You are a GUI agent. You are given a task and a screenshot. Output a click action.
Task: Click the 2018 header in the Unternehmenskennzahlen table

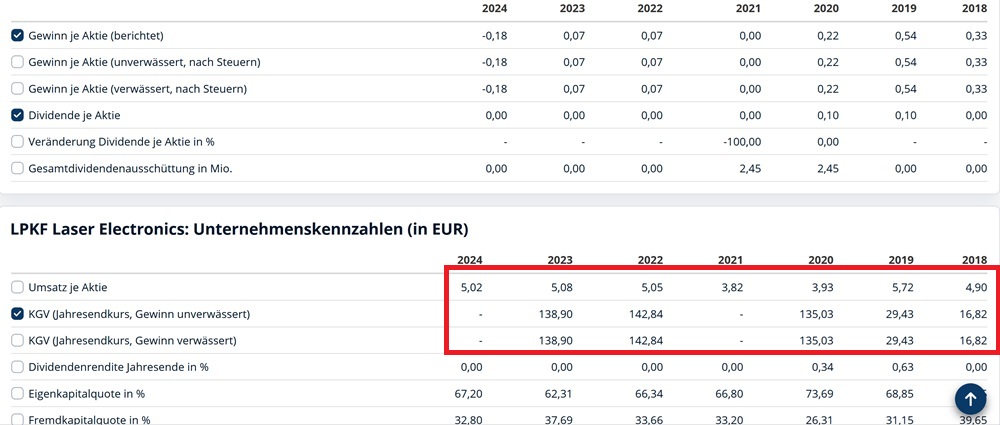(974, 260)
